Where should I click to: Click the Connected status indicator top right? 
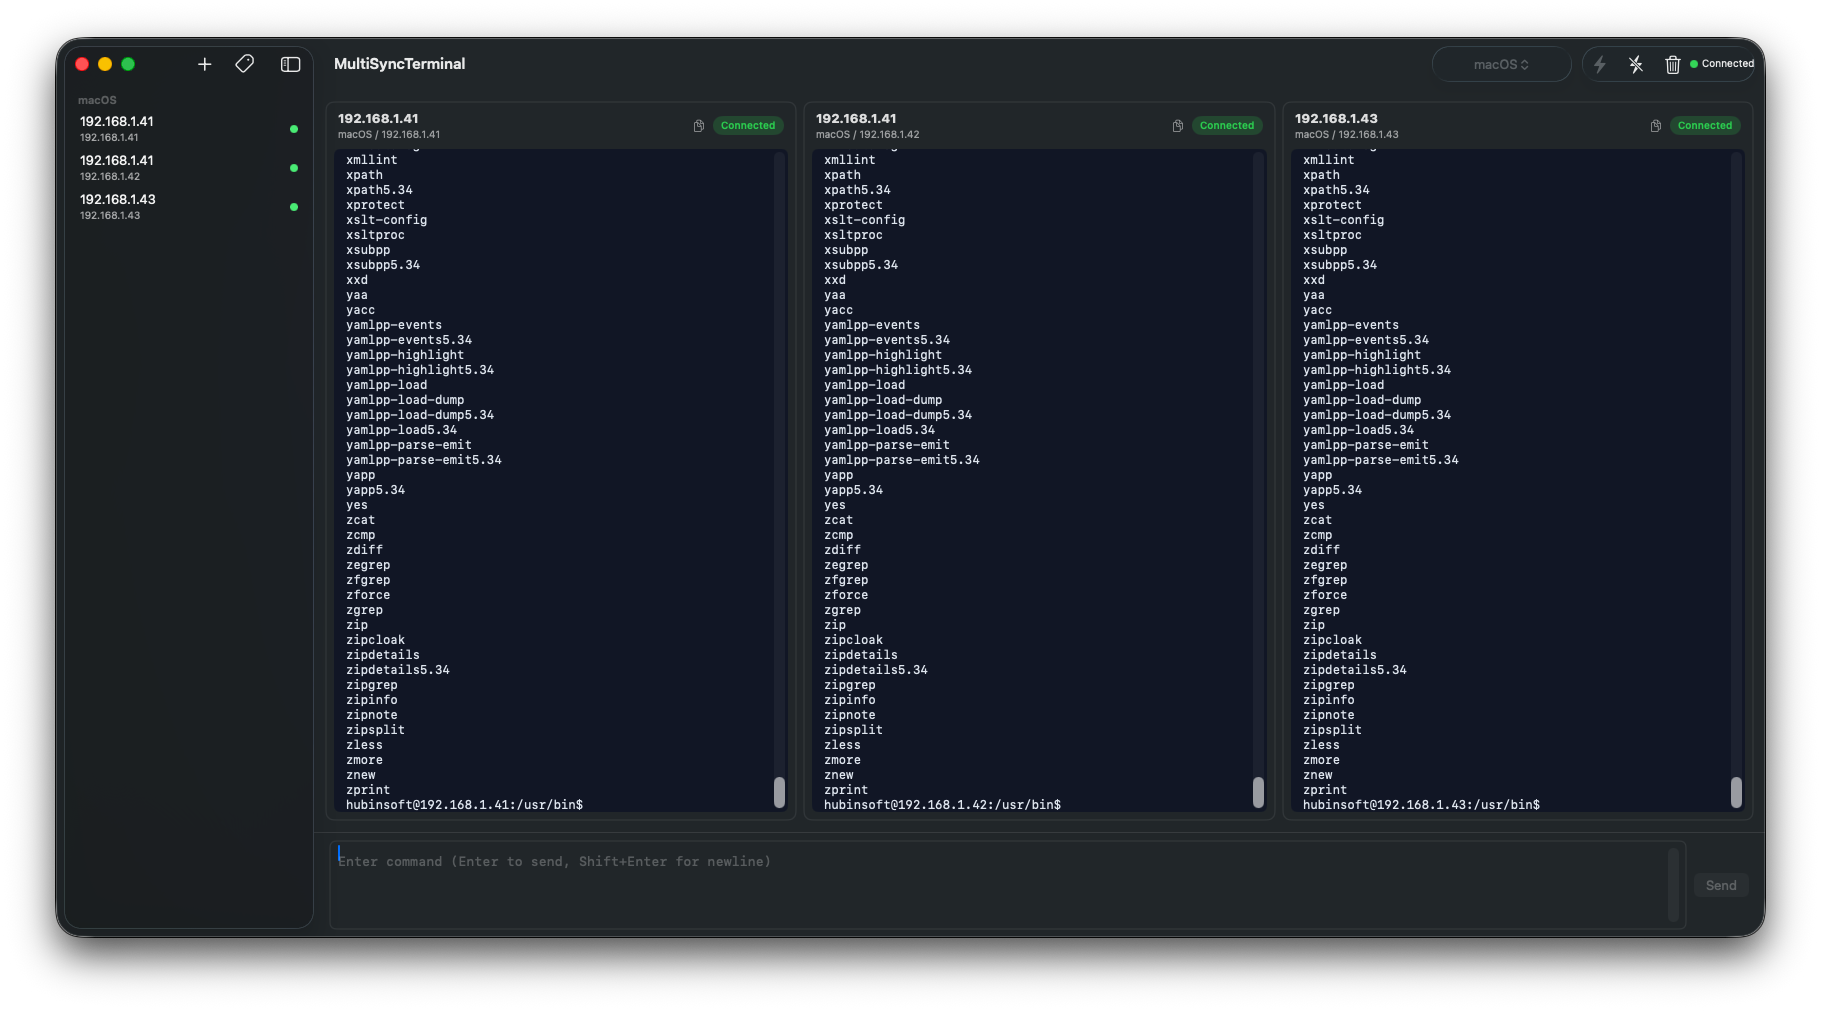click(x=1723, y=63)
